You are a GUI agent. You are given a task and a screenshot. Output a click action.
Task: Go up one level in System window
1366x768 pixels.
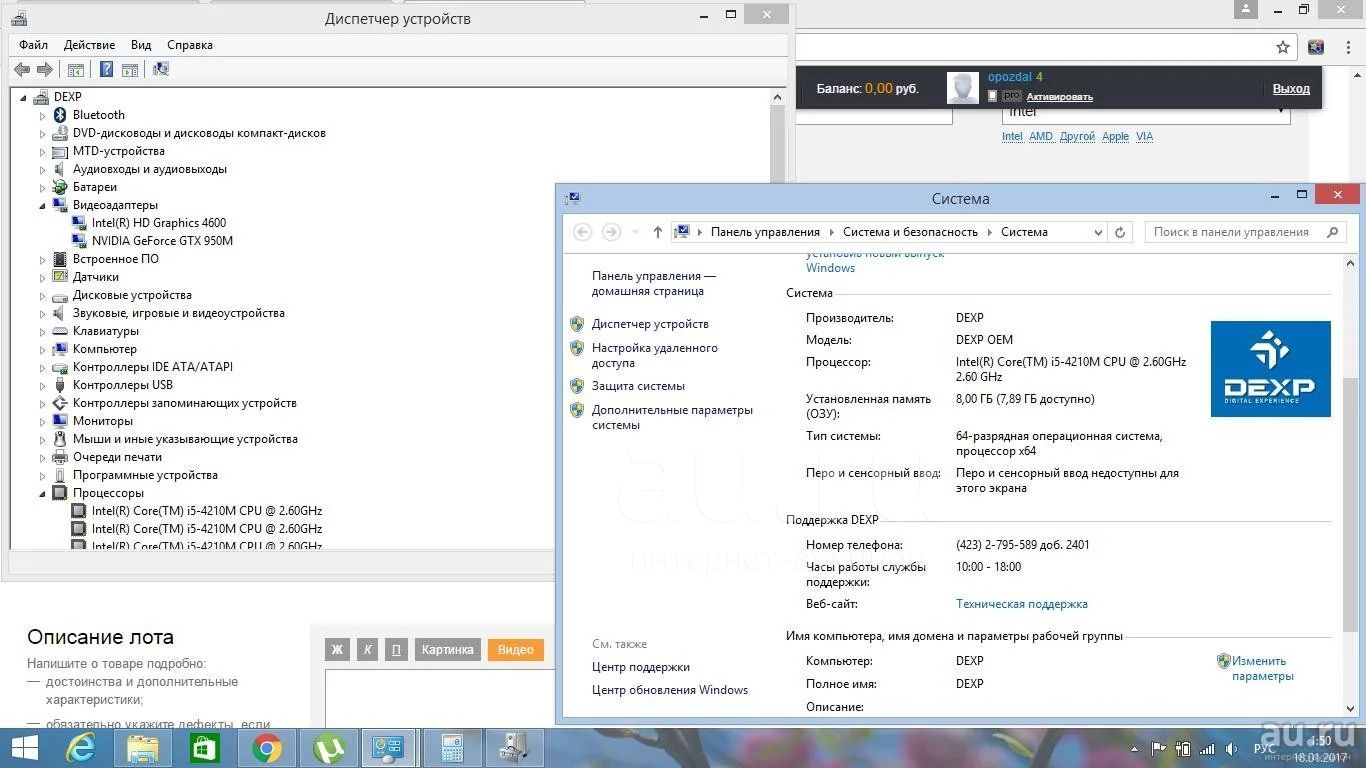(x=657, y=232)
